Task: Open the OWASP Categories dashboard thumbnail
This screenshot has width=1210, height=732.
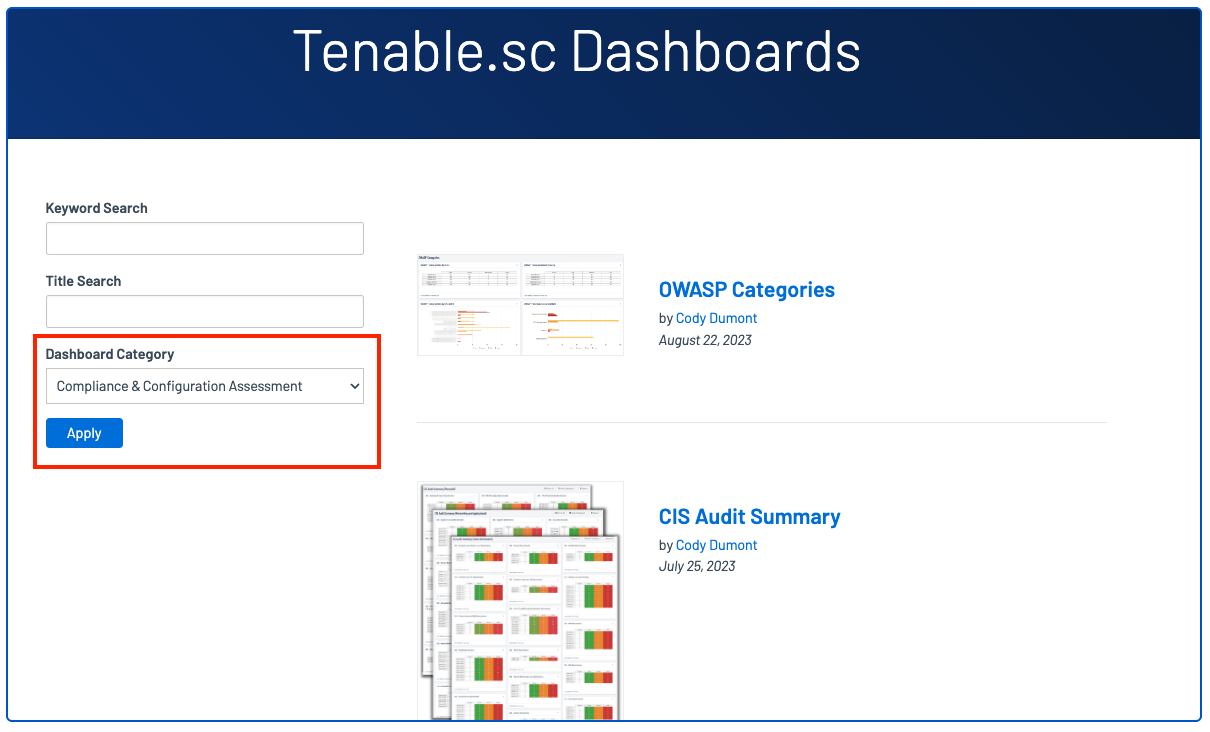Action: pyautogui.click(x=520, y=304)
